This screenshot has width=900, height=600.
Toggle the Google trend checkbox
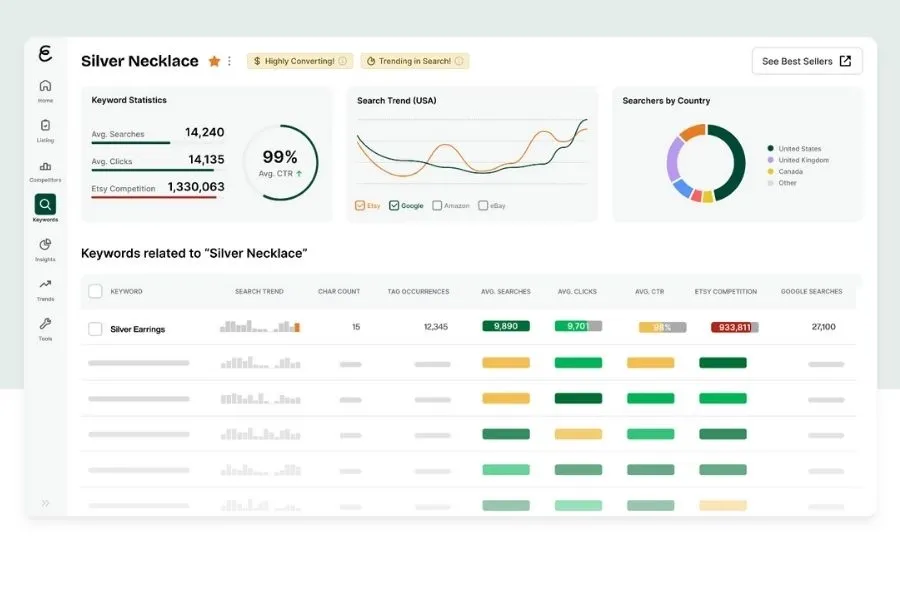[x=394, y=206]
